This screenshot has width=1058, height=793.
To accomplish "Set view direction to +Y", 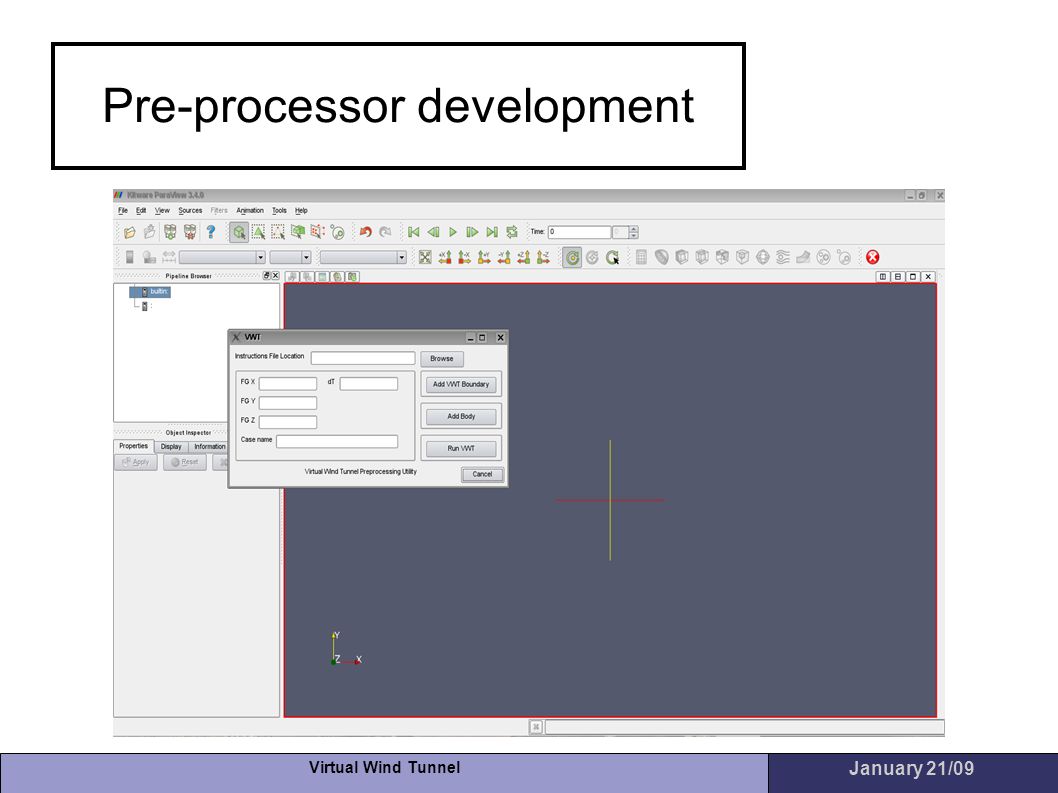I will pyautogui.click(x=484, y=257).
